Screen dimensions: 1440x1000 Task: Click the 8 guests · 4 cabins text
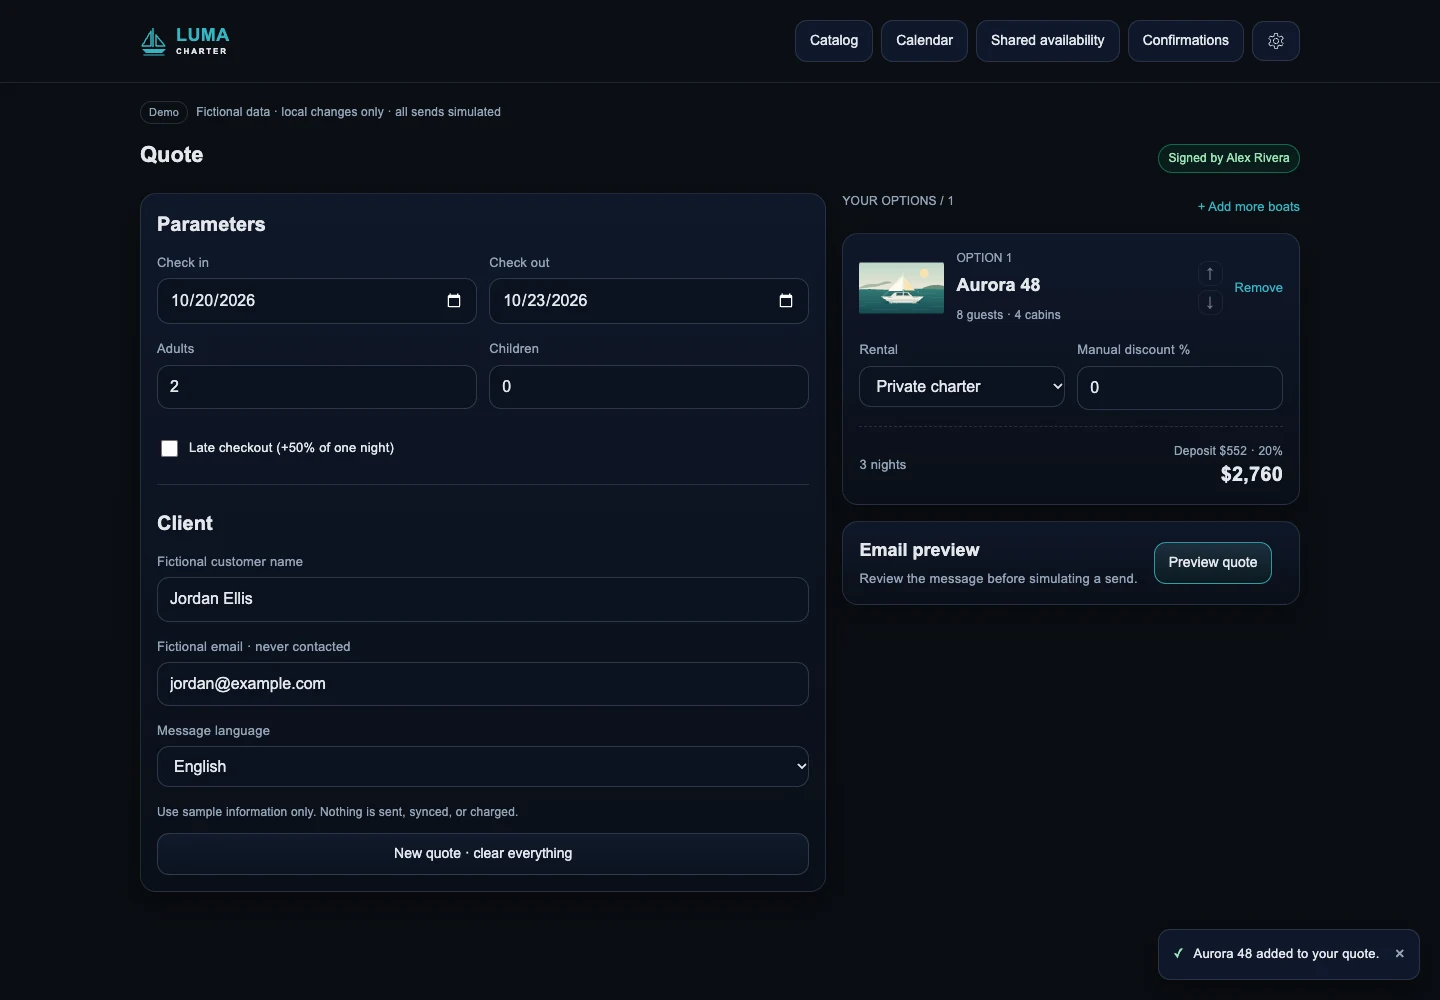[1008, 315]
